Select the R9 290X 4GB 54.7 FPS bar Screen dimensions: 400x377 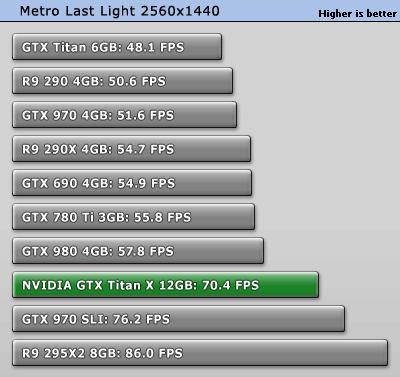tap(131, 149)
